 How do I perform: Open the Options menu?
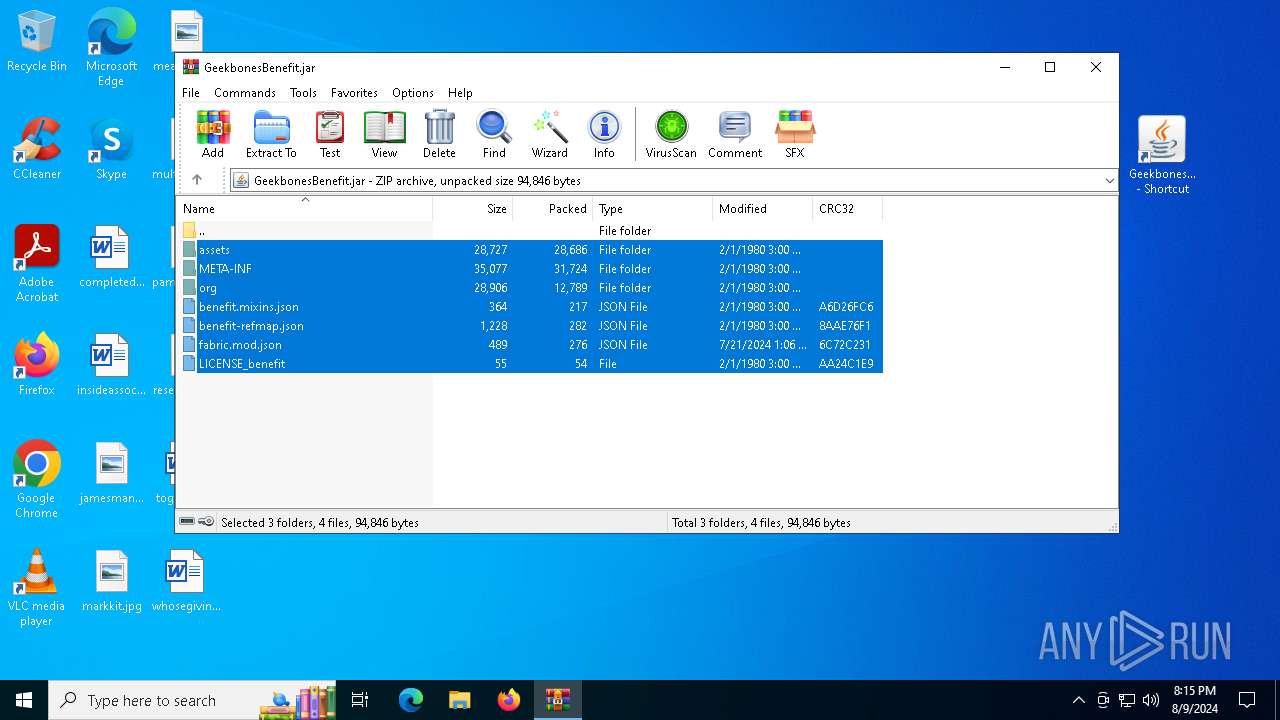point(413,92)
